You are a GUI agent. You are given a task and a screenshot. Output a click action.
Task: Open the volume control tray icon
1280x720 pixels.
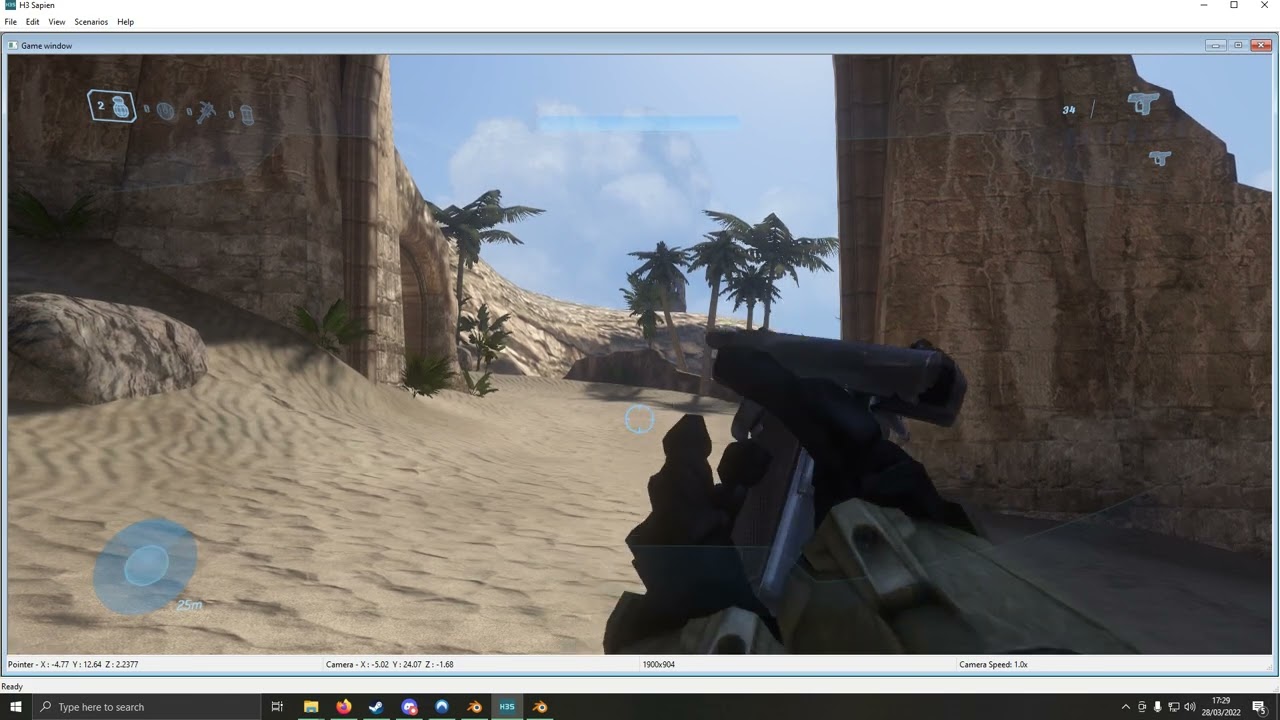click(1190, 707)
